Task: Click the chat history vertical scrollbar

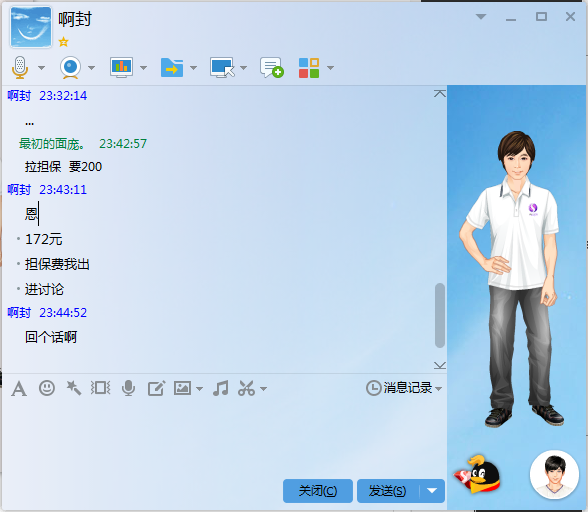Action: 440,315
